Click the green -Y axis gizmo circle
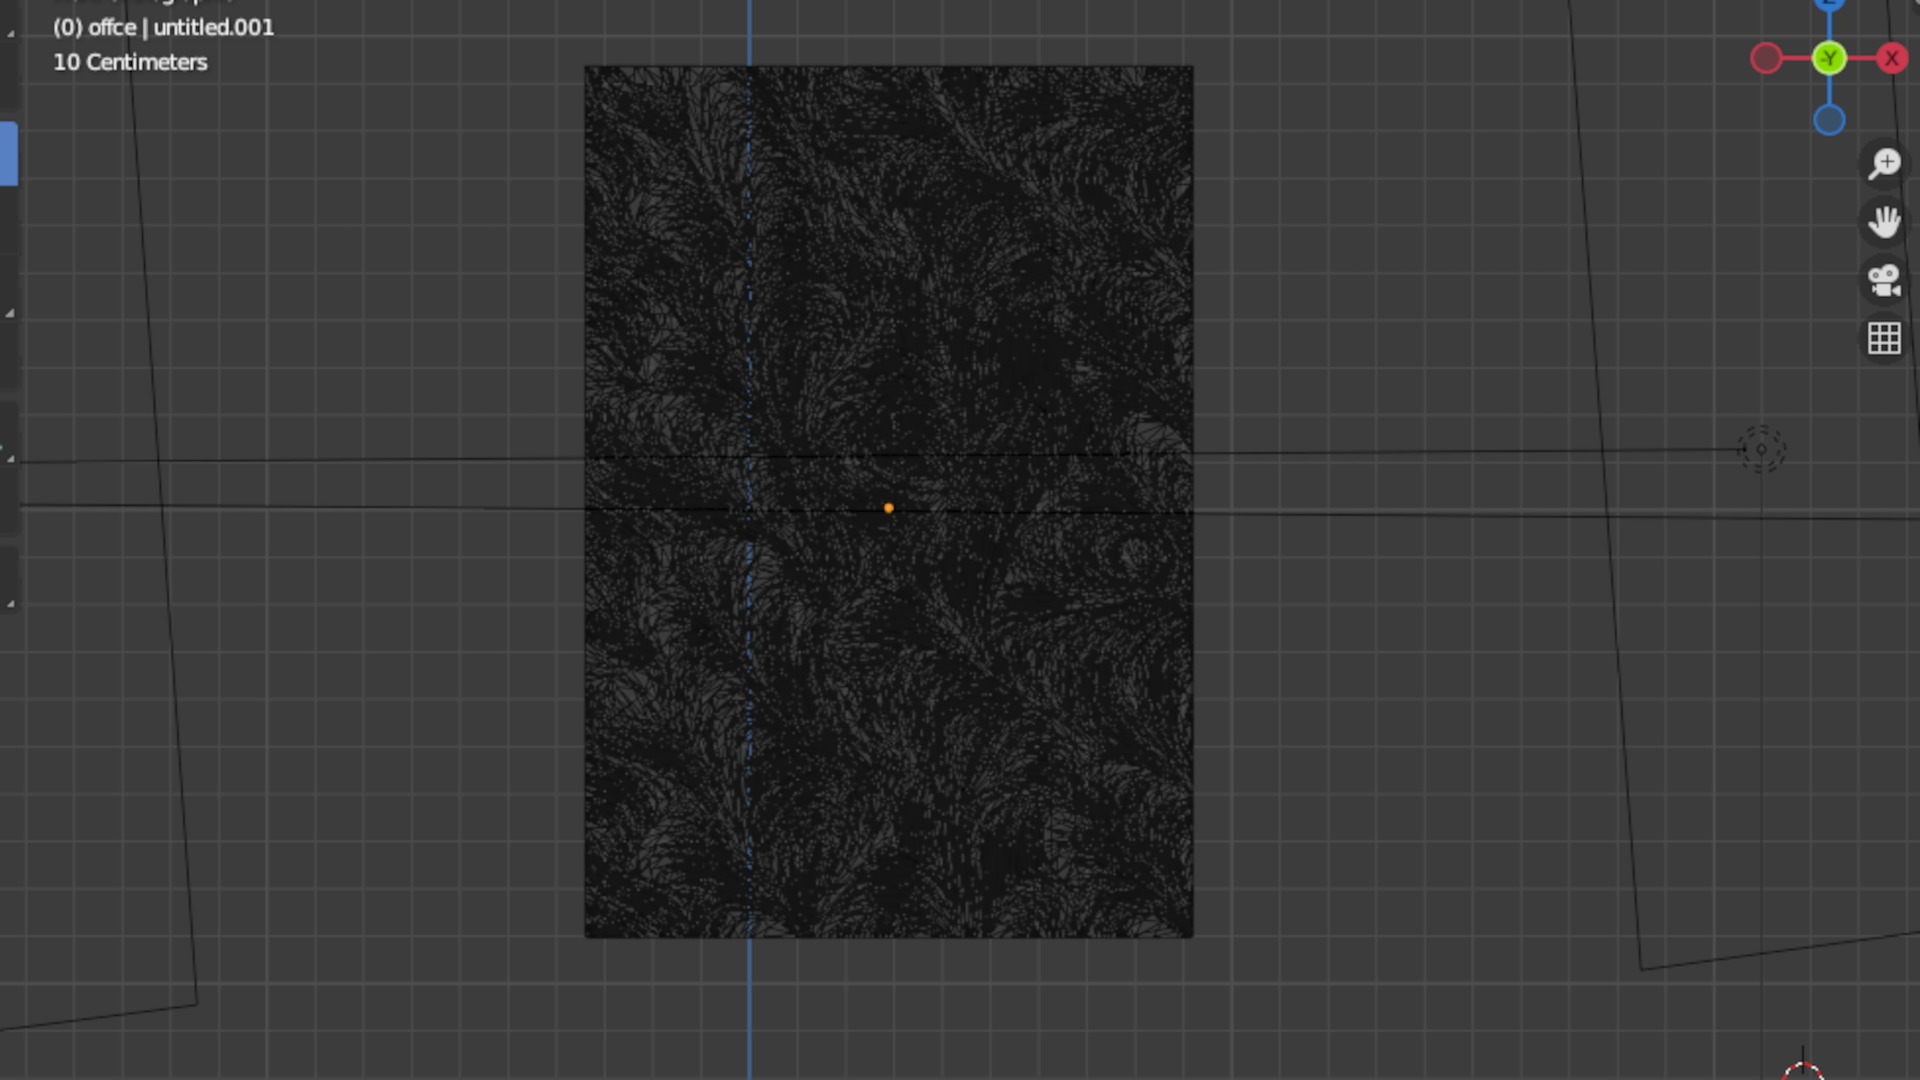Image resolution: width=1920 pixels, height=1080 pixels. (x=1829, y=59)
